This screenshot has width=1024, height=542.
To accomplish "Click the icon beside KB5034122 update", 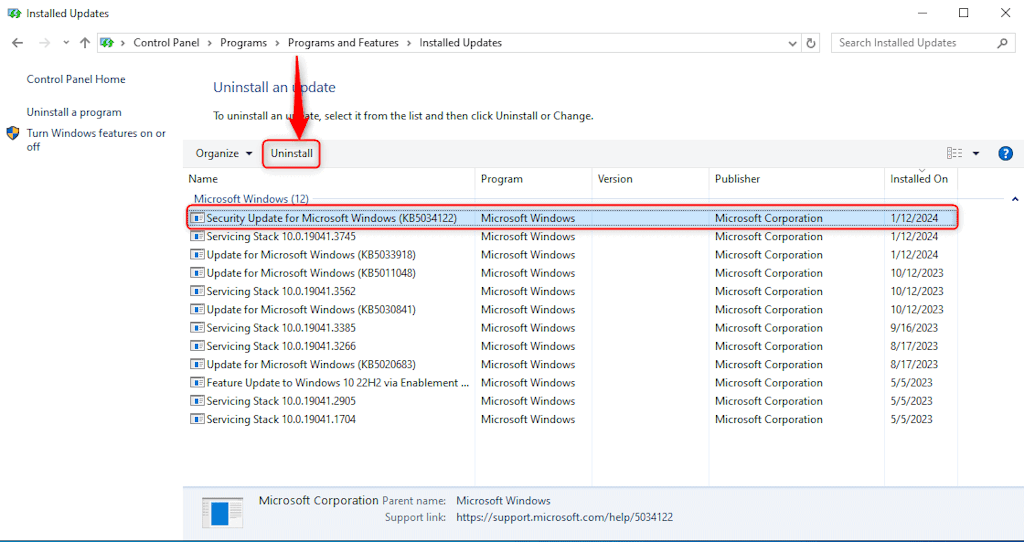I will coord(197,218).
